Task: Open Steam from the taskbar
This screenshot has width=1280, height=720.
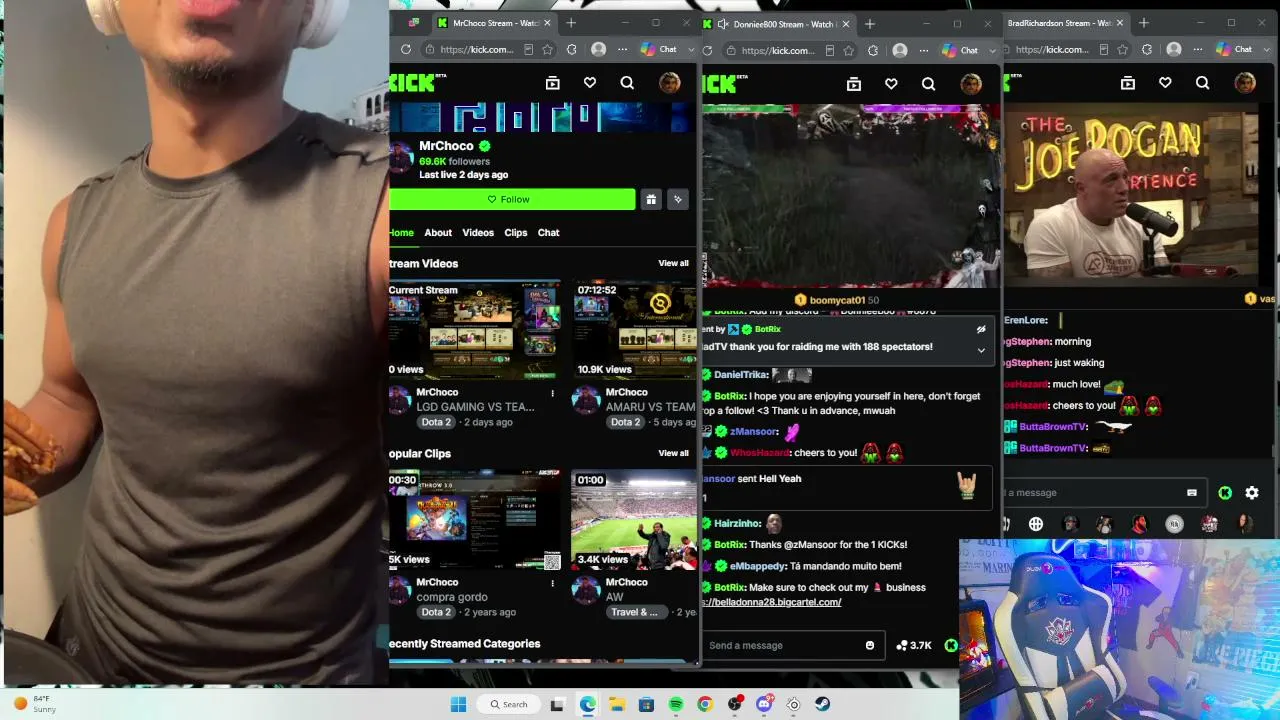Action: (x=822, y=704)
